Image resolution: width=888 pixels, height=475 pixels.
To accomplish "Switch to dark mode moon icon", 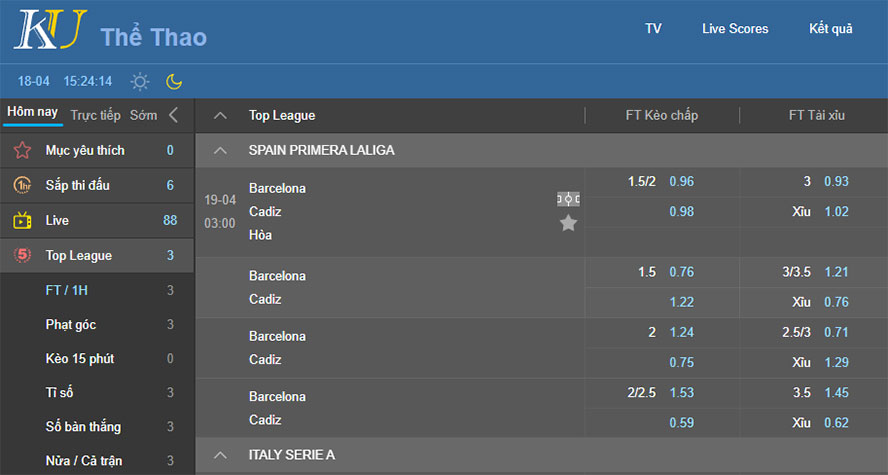I will coord(174,81).
